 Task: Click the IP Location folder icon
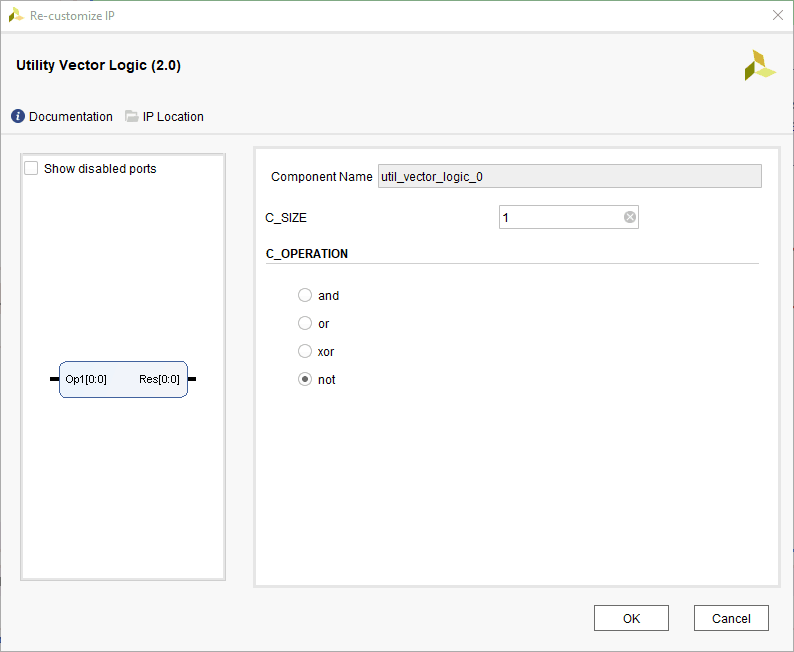point(132,117)
